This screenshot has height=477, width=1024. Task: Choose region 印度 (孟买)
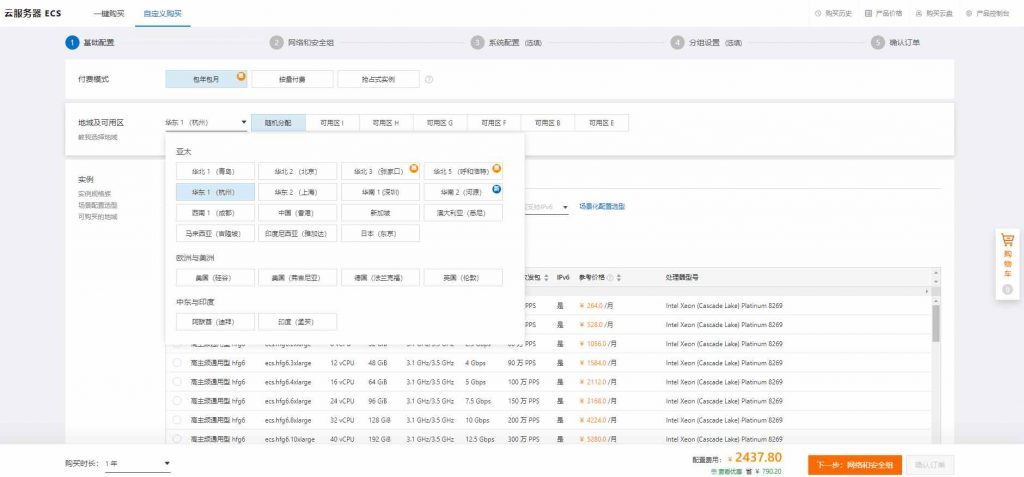(x=297, y=322)
